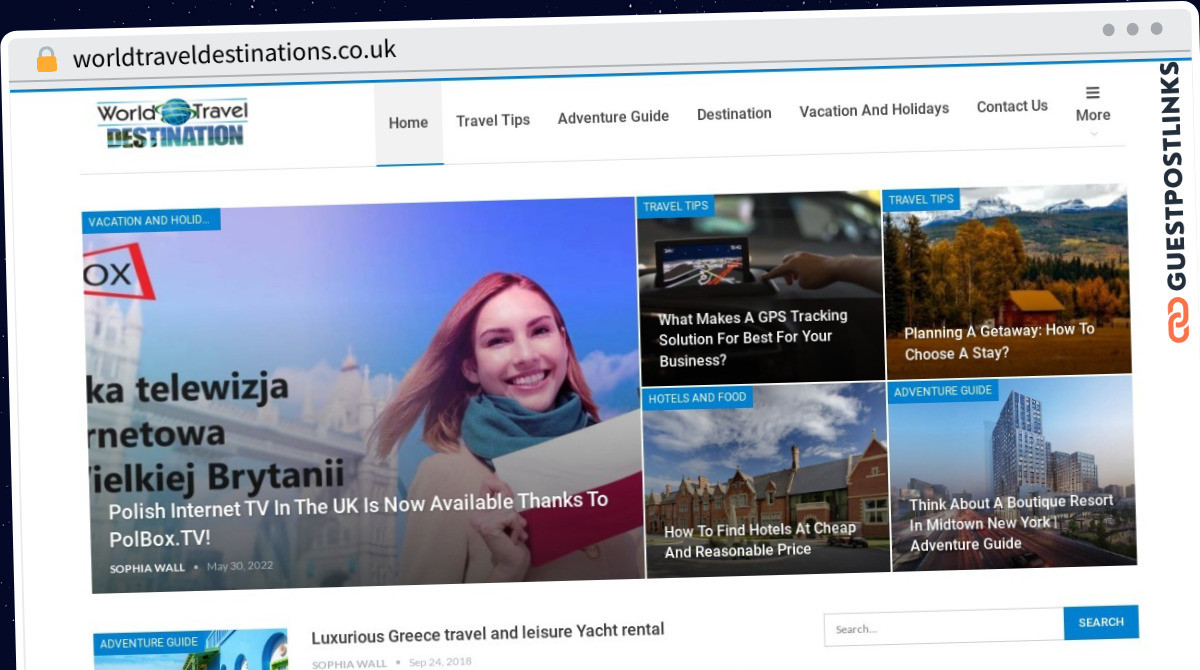Open the Yacht rental article thumbnail
The width and height of the screenshot is (1200, 670).
pos(191,650)
